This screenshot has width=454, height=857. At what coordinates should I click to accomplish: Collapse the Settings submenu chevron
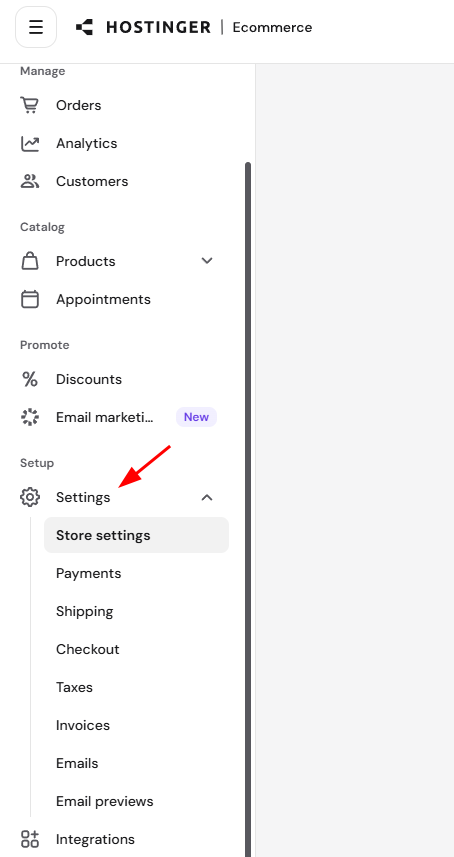click(207, 497)
